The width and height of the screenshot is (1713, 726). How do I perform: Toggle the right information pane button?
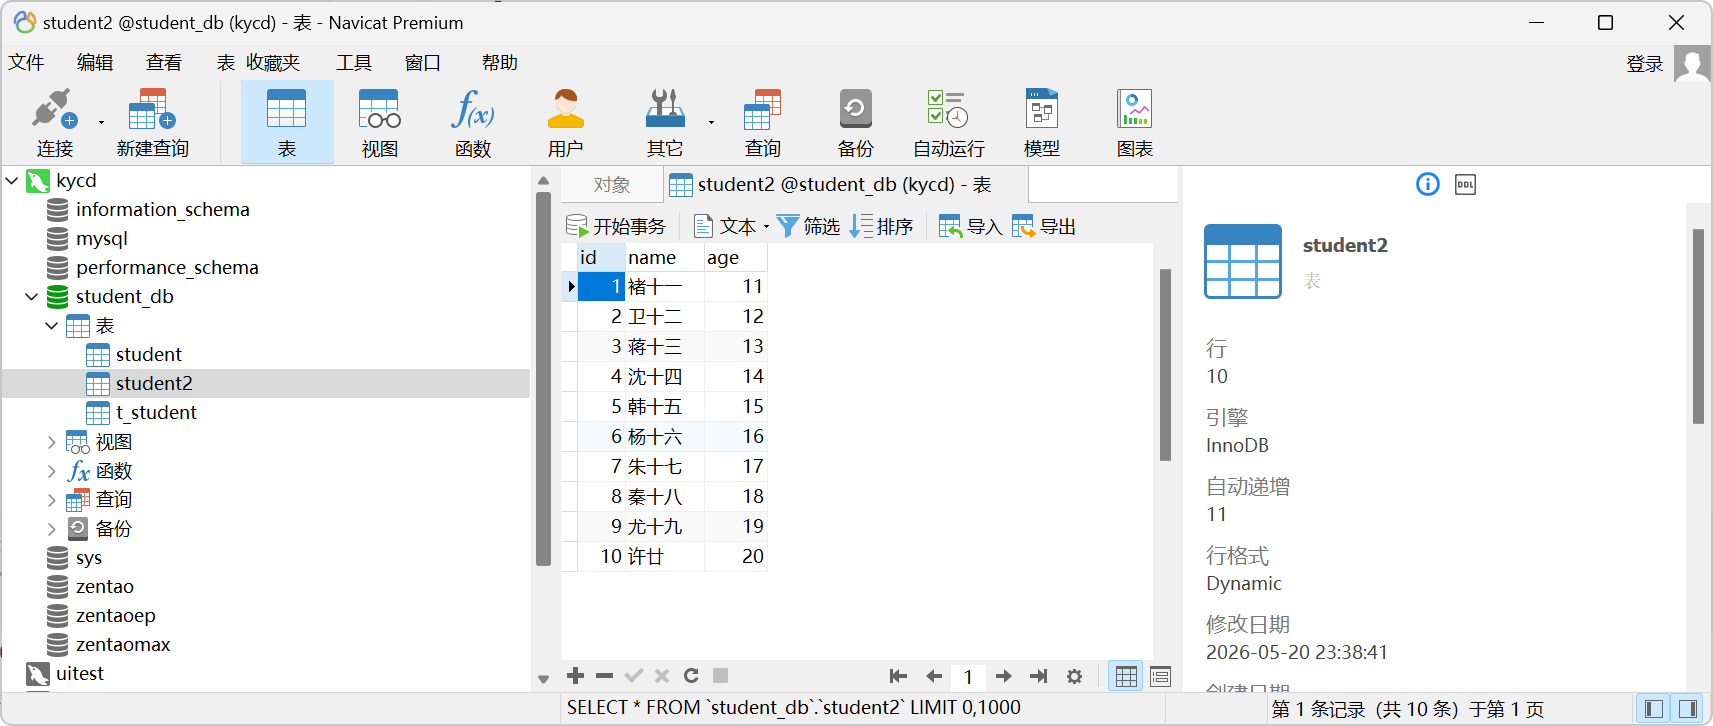1688,709
